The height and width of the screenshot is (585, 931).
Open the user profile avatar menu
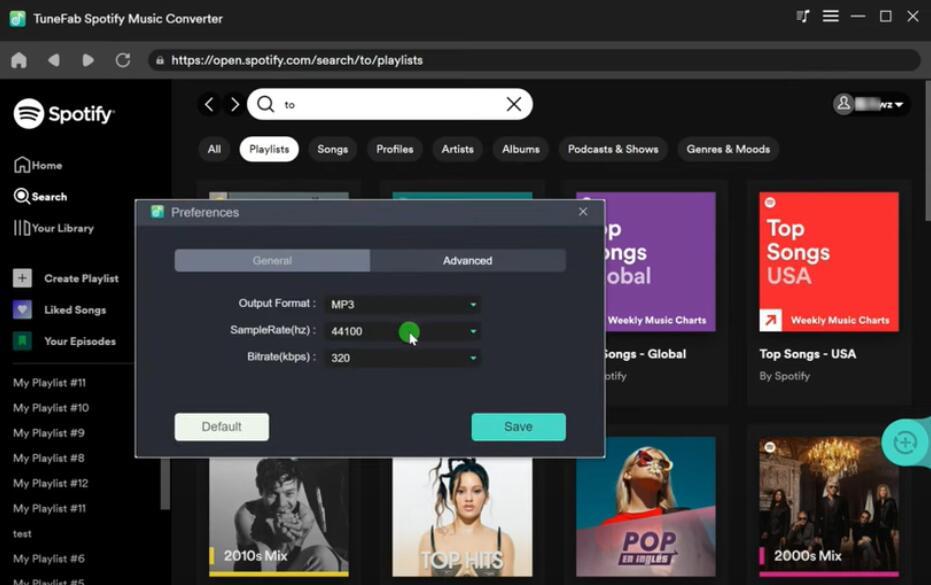[x=869, y=105]
